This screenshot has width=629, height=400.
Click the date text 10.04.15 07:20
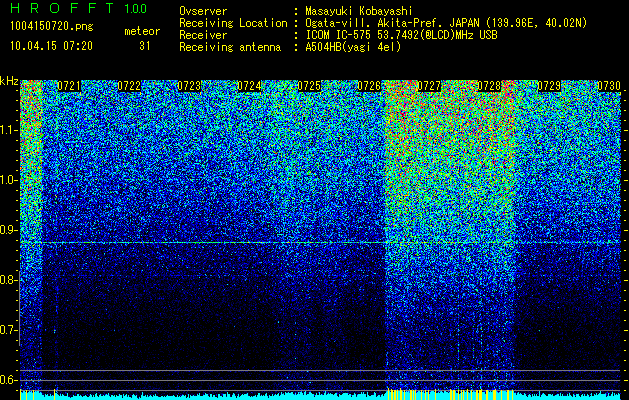(x=51, y=46)
